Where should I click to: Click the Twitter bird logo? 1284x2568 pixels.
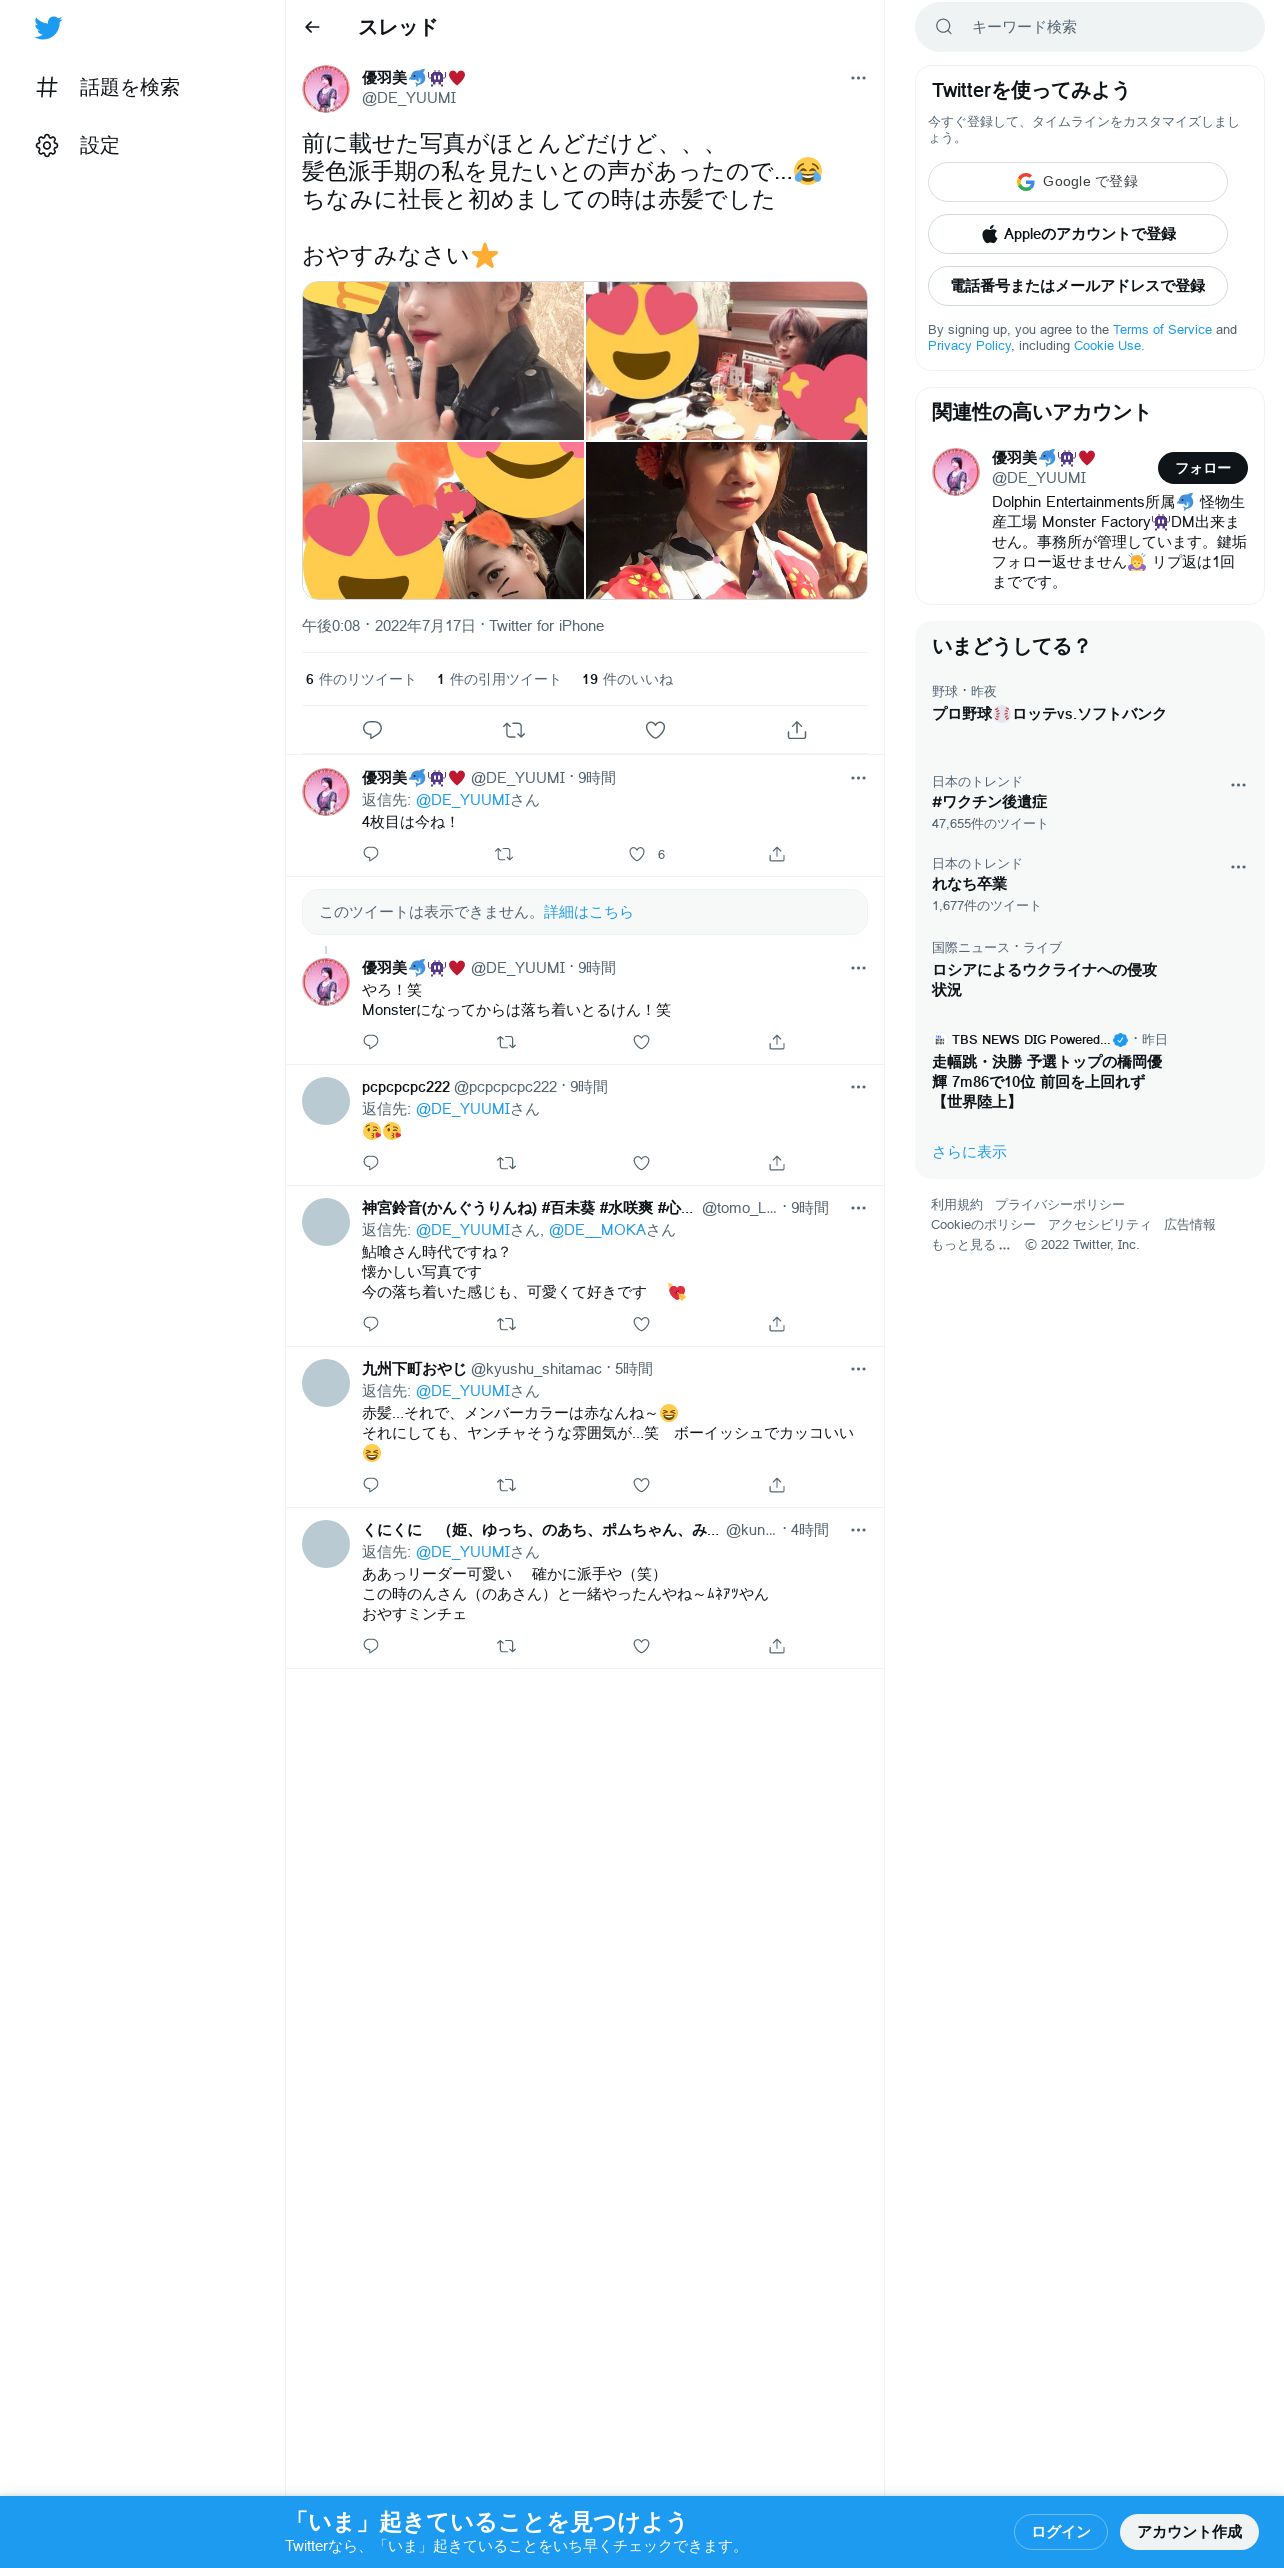[48, 28]
